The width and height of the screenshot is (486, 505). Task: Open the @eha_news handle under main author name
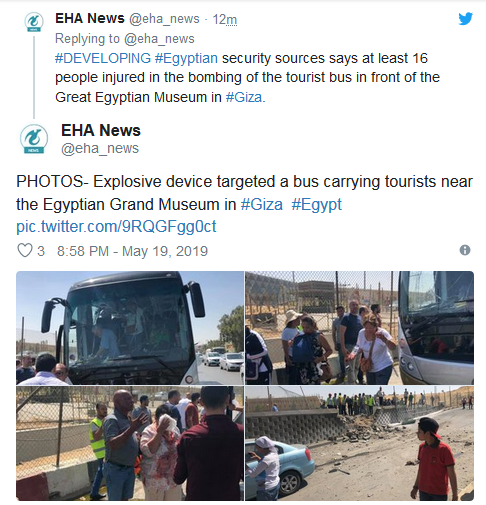click(x=100, y=148)
